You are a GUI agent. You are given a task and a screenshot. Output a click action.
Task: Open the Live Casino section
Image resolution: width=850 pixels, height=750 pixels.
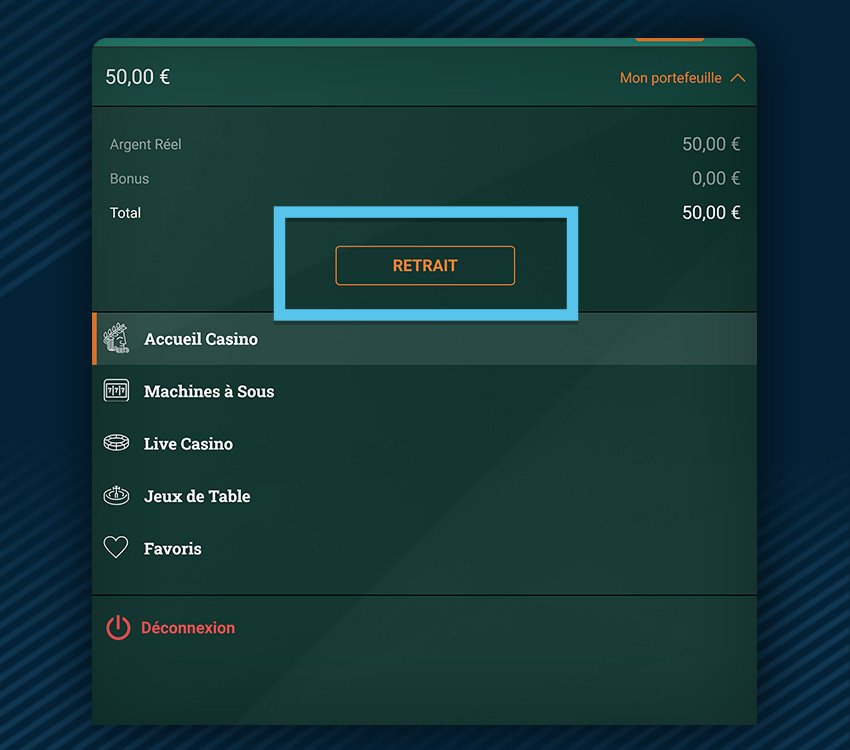(188, 444)
